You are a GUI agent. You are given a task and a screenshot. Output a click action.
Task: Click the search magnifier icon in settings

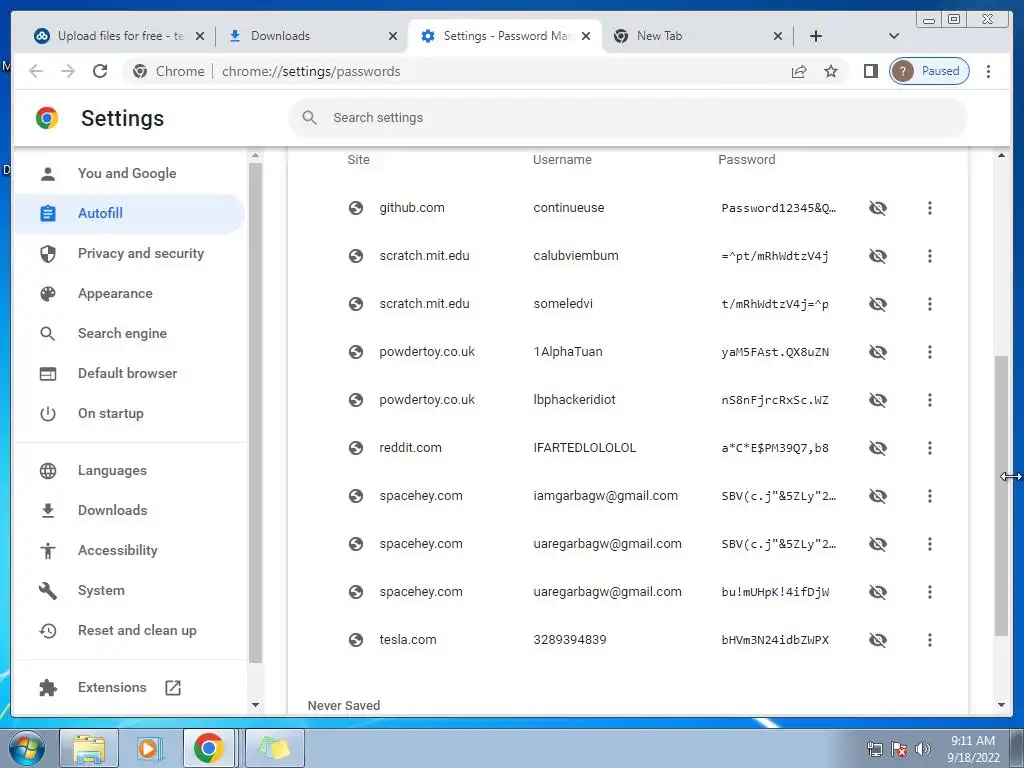click(x=310, y=118)
